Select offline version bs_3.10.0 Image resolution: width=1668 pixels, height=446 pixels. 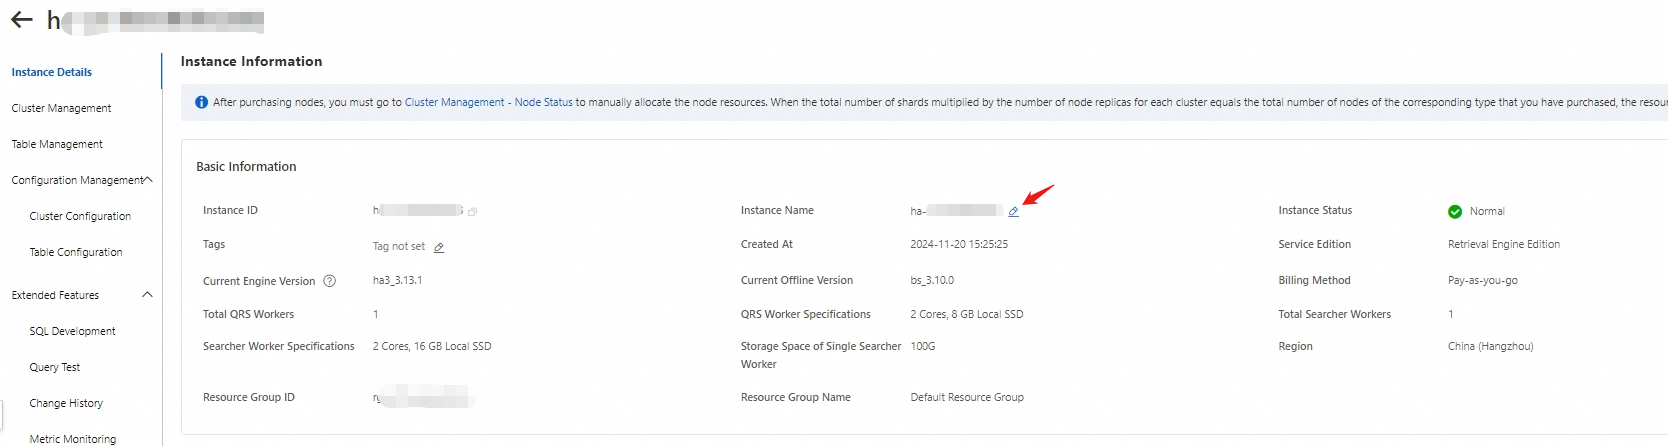tap(932, 280)
